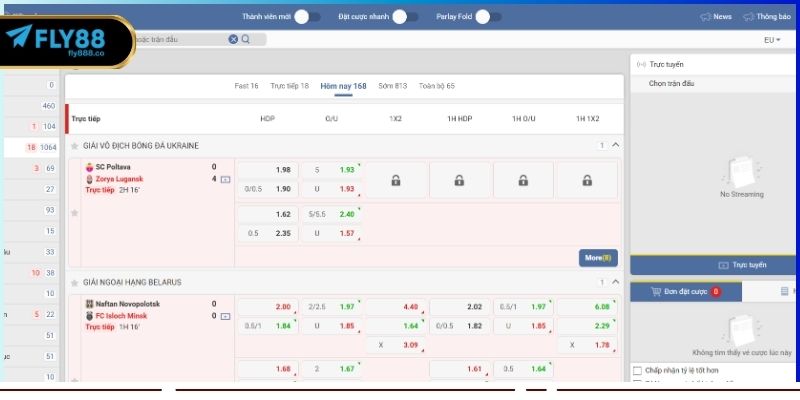Select the Trực tiếp 18 tab
The width and height of the screenshot is (800, 400).
[290, 86]
